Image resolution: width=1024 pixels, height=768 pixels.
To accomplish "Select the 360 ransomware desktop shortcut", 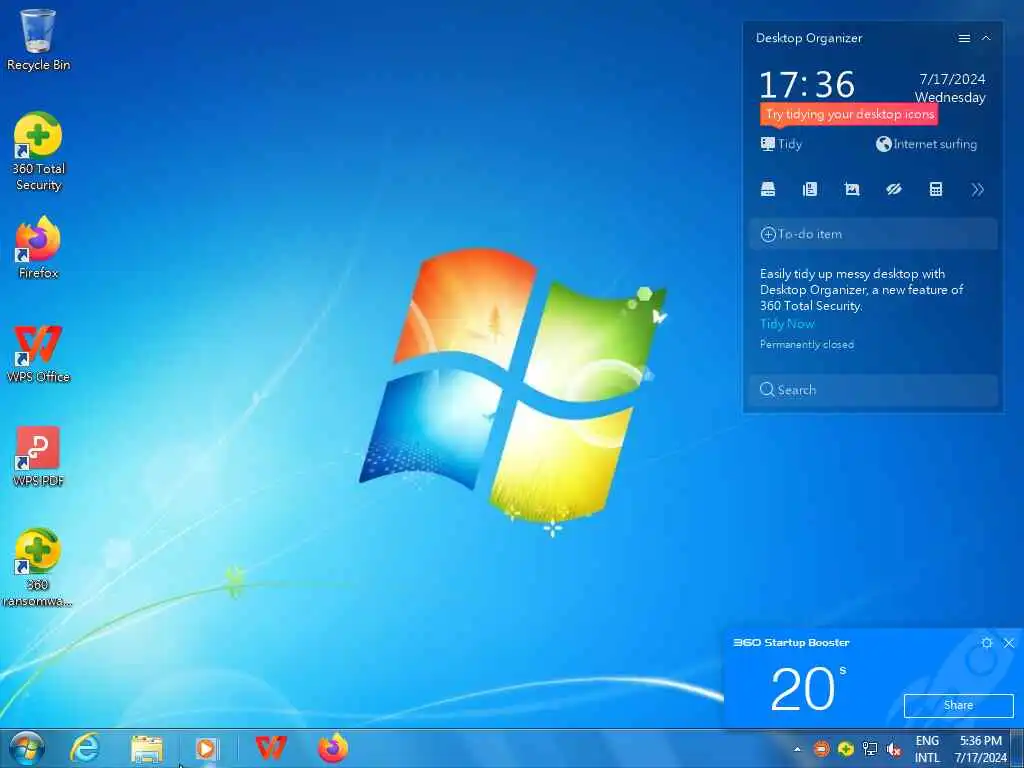I will click(38, 568).
